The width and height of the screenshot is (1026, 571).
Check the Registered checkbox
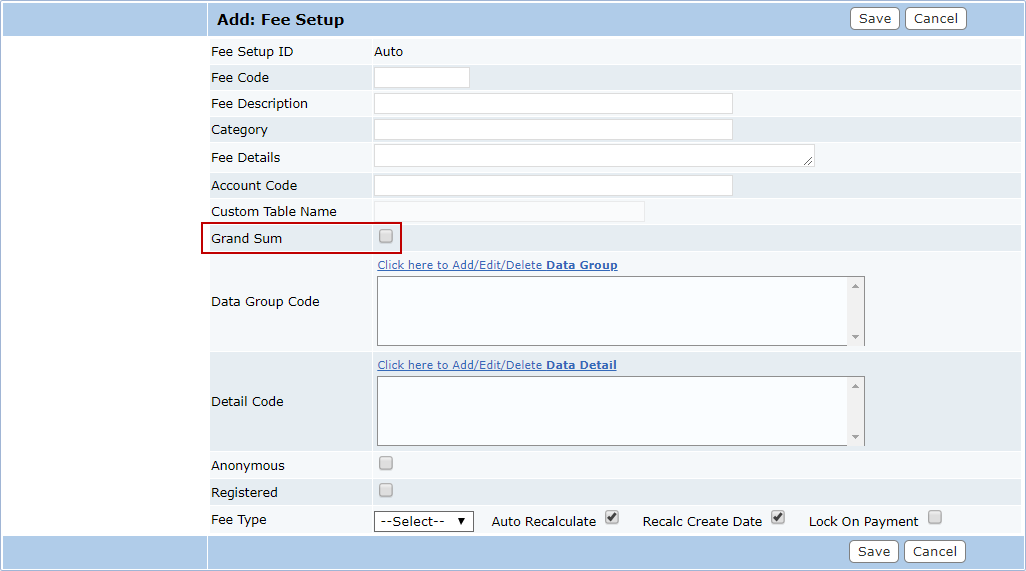386,491
